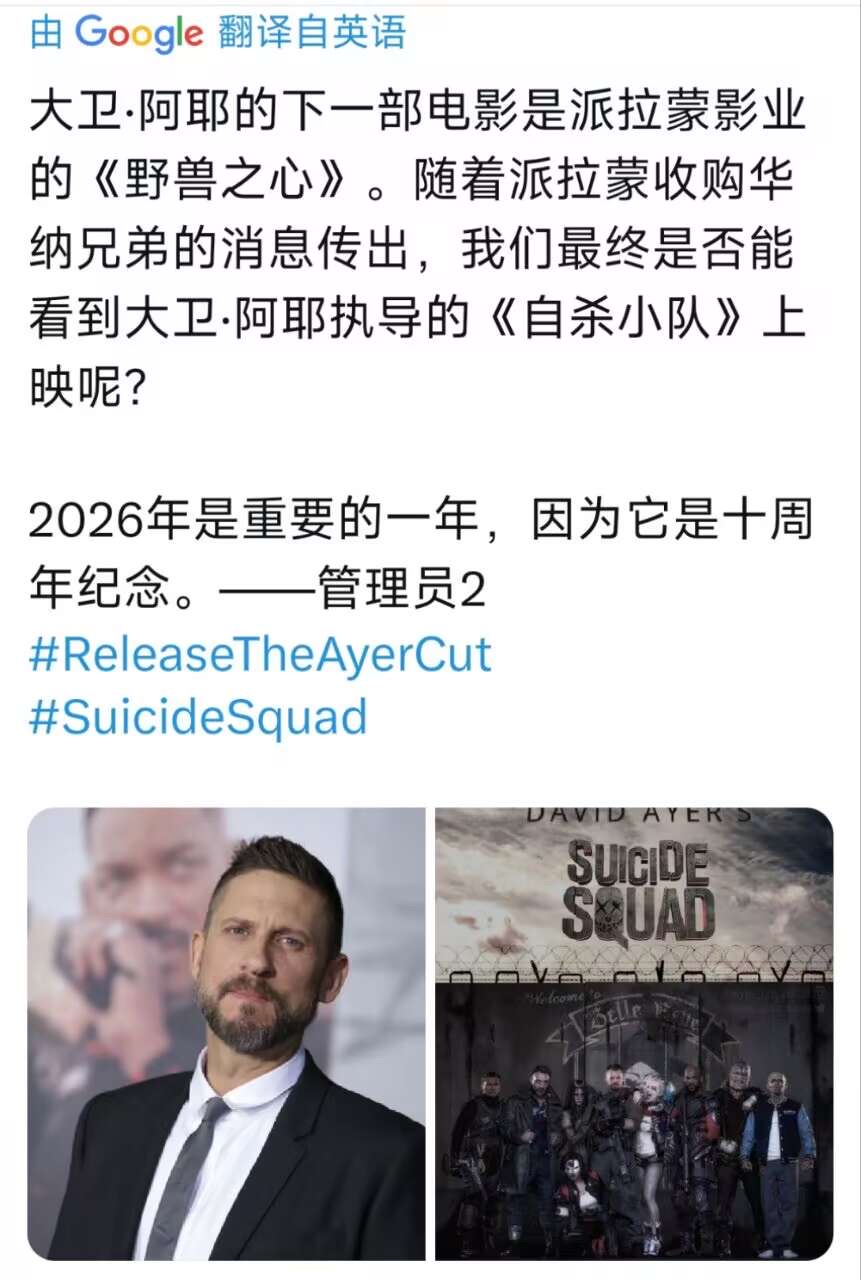Open the #ReleaseTheAyerCut hashtag

pos(260,655)
